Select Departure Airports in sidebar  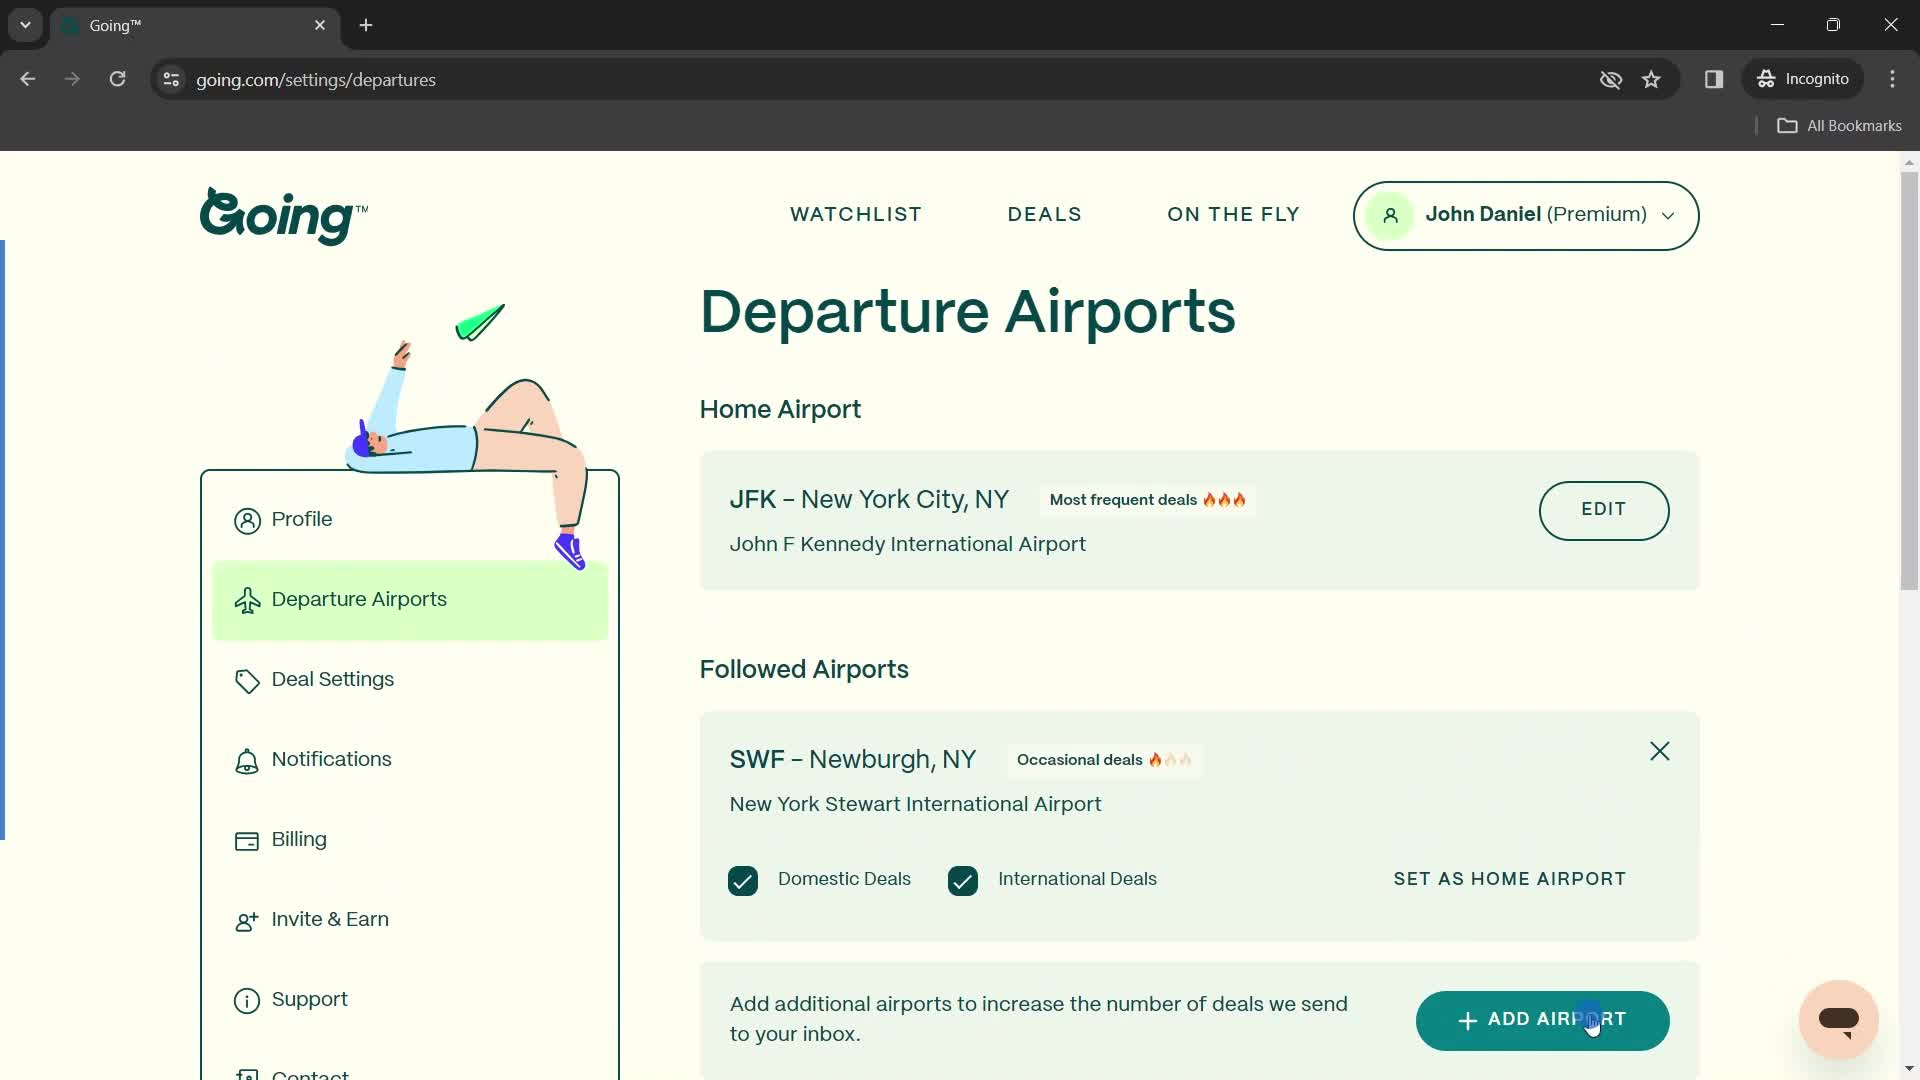[409, 600]
